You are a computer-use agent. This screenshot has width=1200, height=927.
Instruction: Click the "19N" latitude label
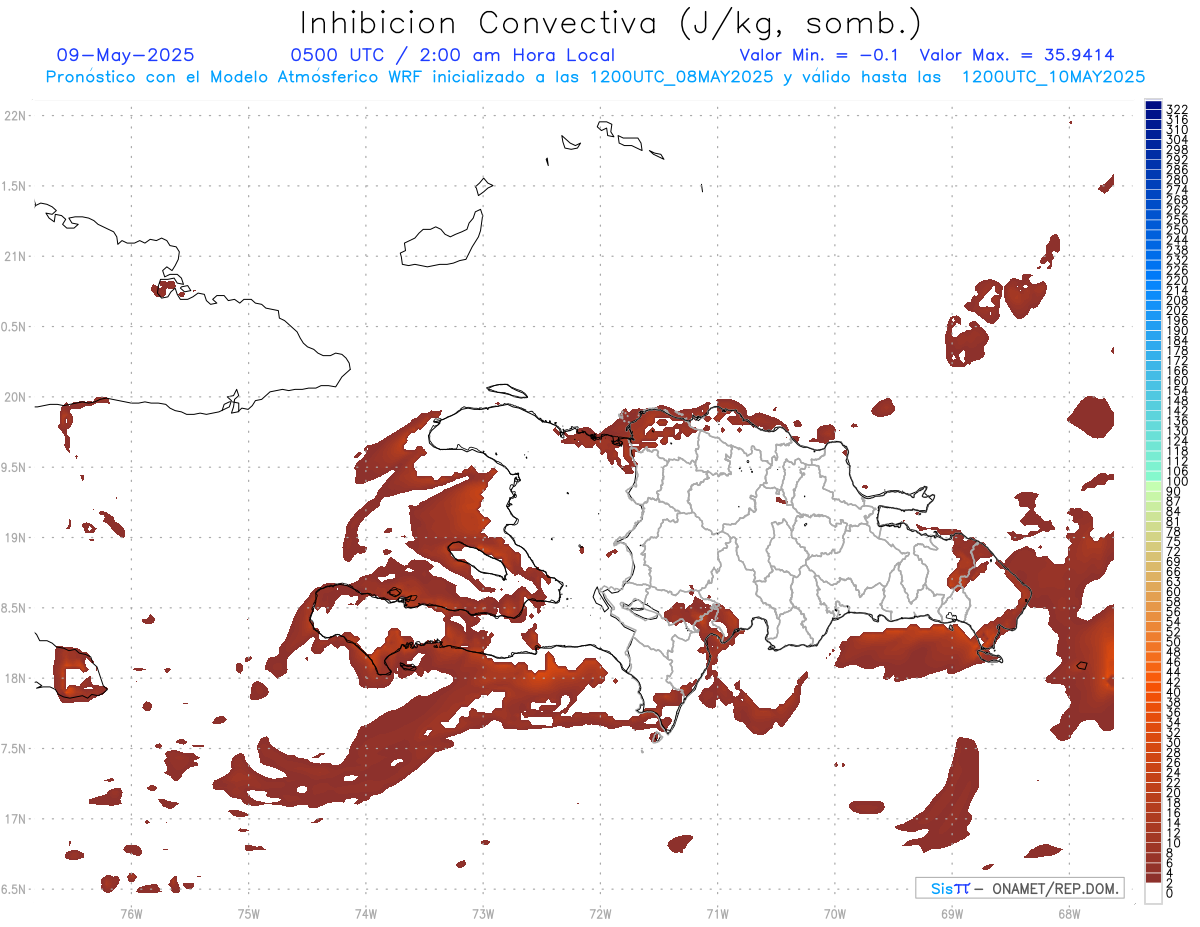pos(14,538)
